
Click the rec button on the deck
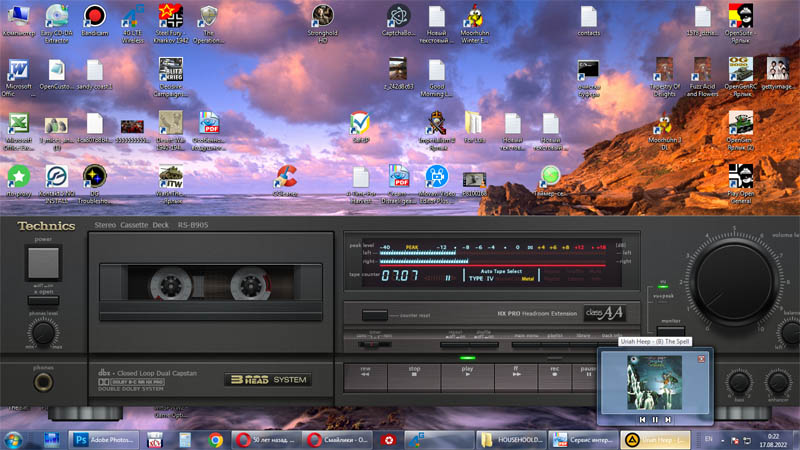coord(555,378)
